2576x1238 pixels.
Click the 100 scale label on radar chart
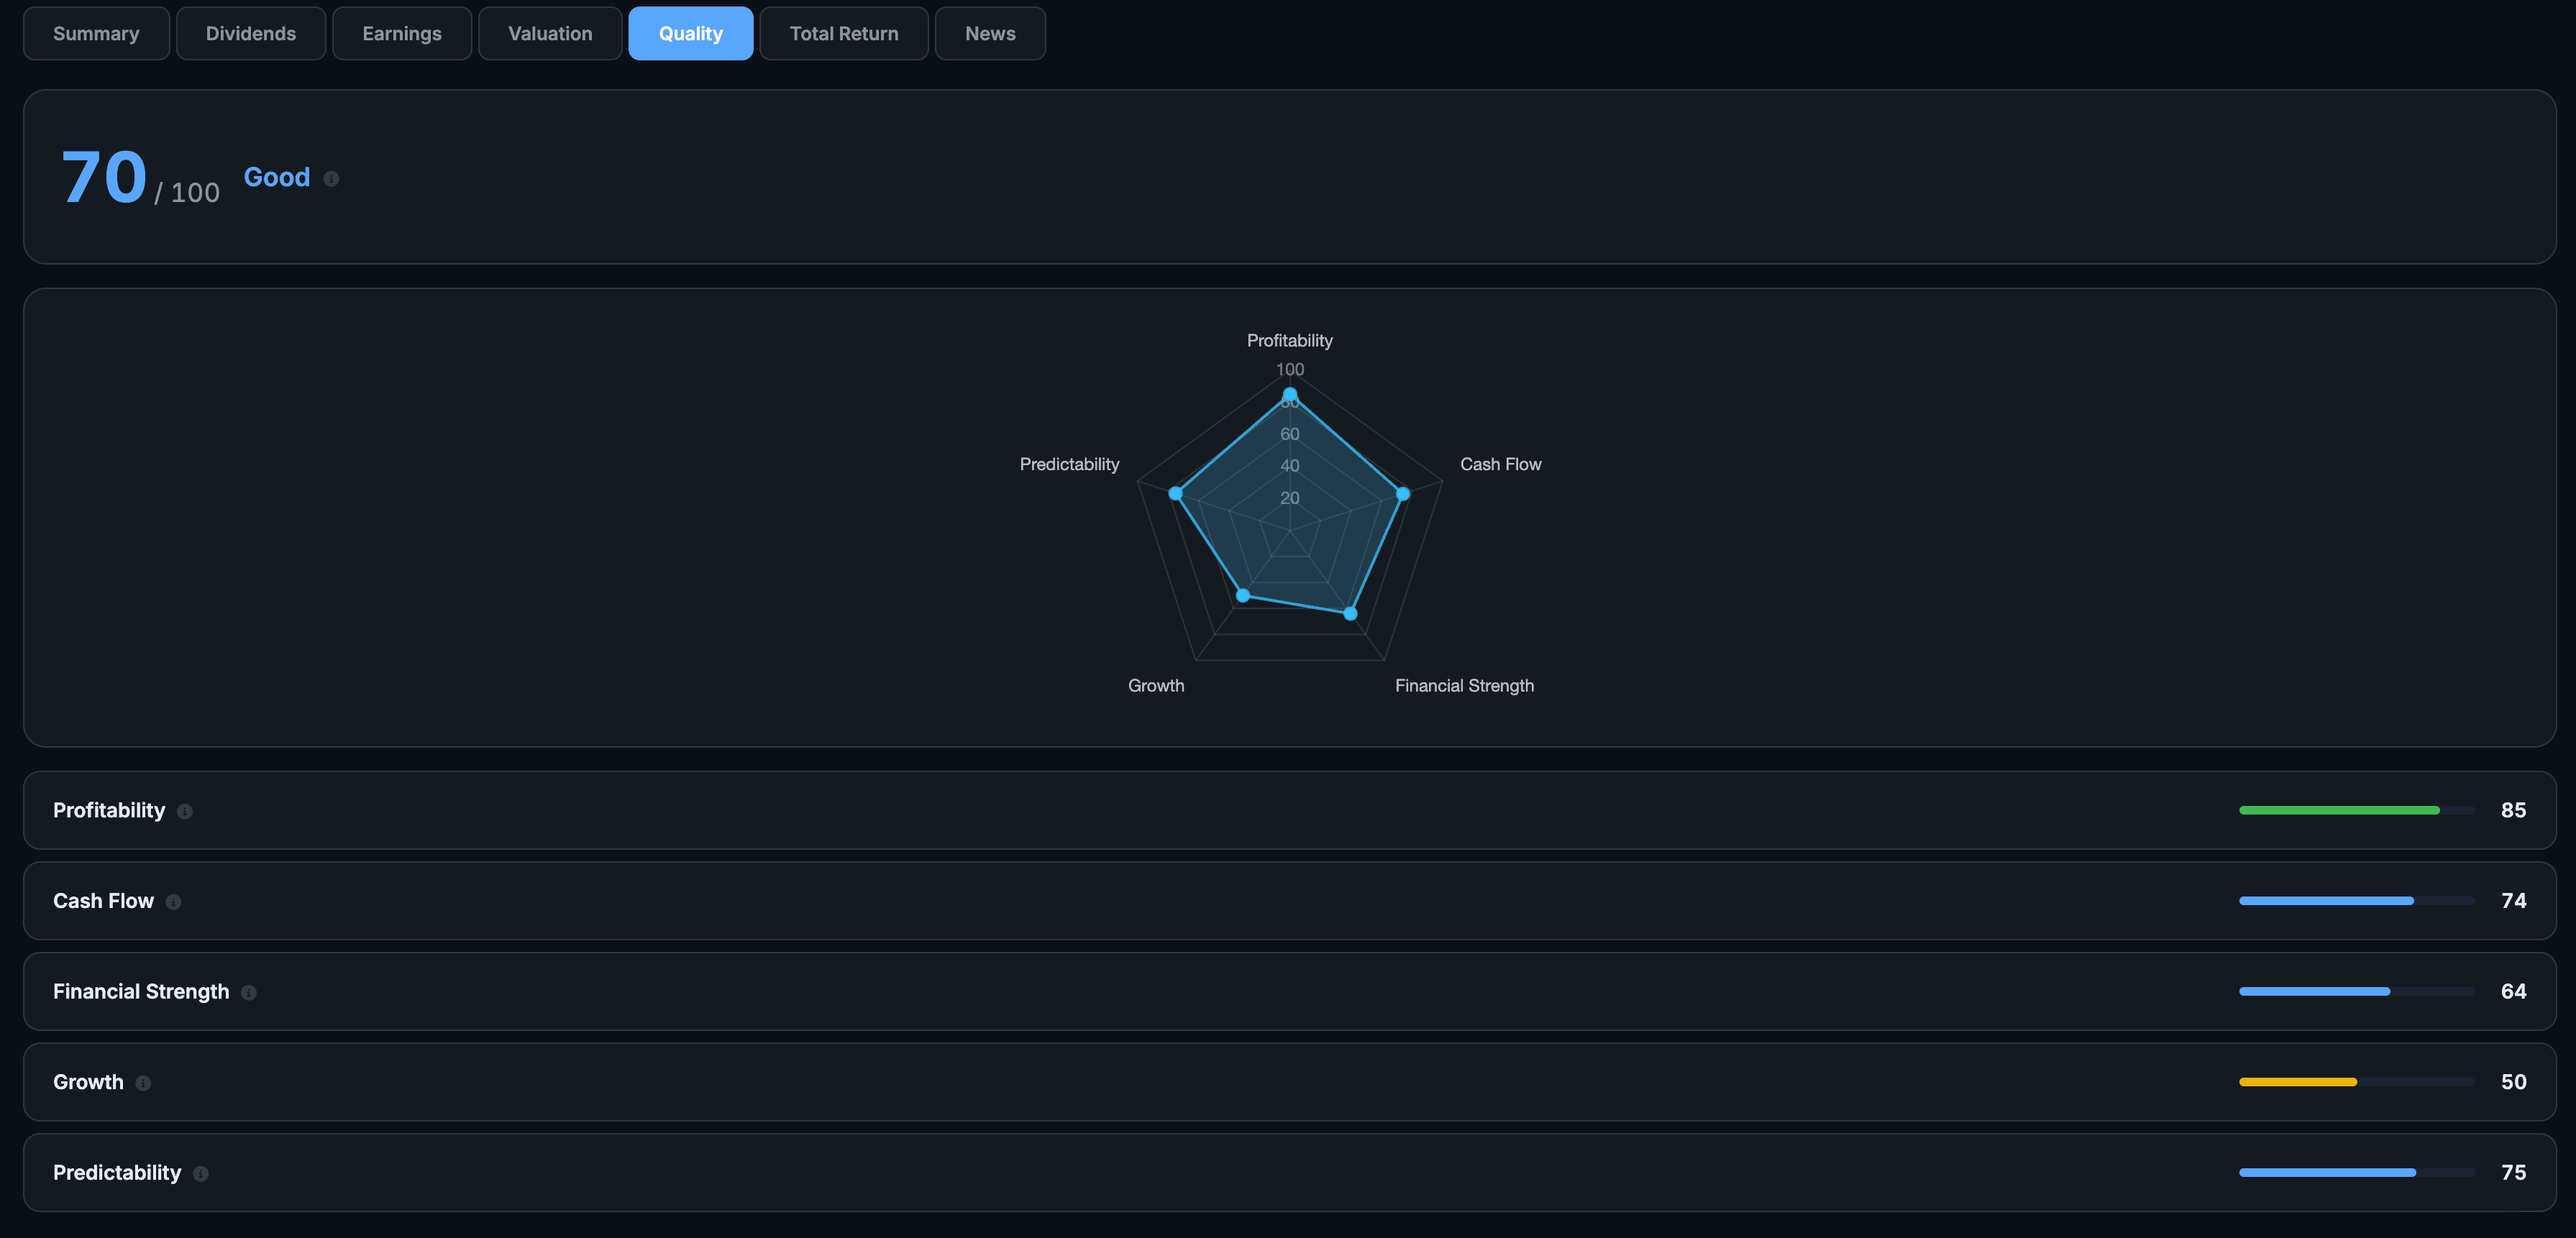tap(1290, 370)
